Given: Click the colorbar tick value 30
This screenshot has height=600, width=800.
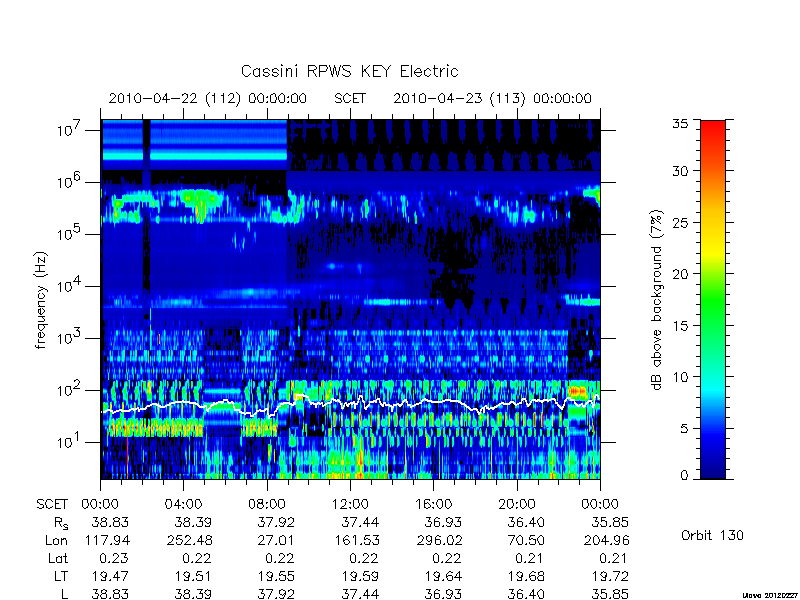Looking at the screenshot, I should (x=680, y=170).
